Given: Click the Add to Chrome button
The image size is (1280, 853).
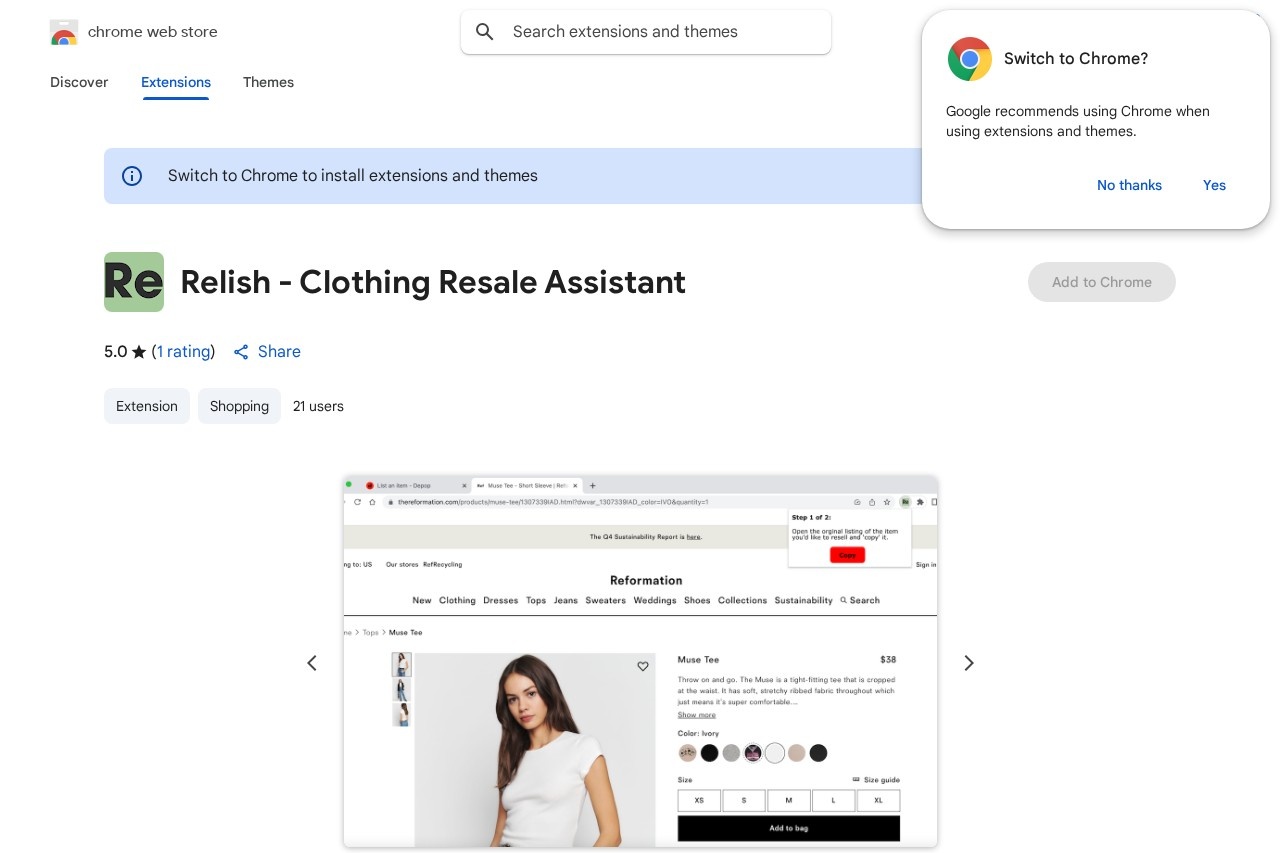Looking at the screenshot, I should point(1102,282).
